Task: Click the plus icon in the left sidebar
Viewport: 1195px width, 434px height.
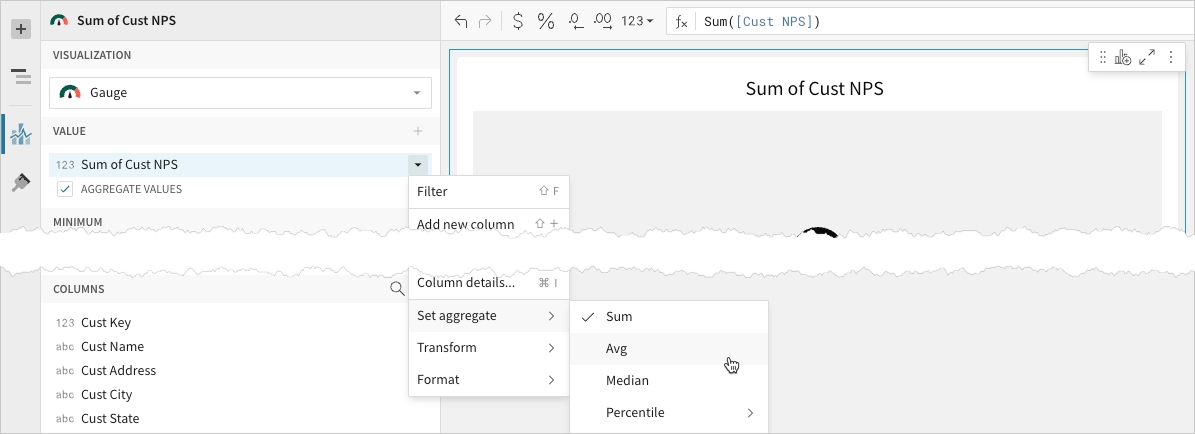Action: tap(20, 29)
